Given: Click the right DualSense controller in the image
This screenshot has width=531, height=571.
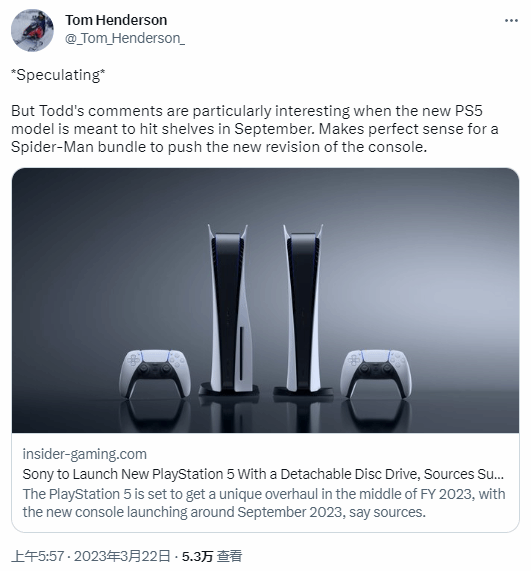Looking at the screenshot, I should (376, 374).
